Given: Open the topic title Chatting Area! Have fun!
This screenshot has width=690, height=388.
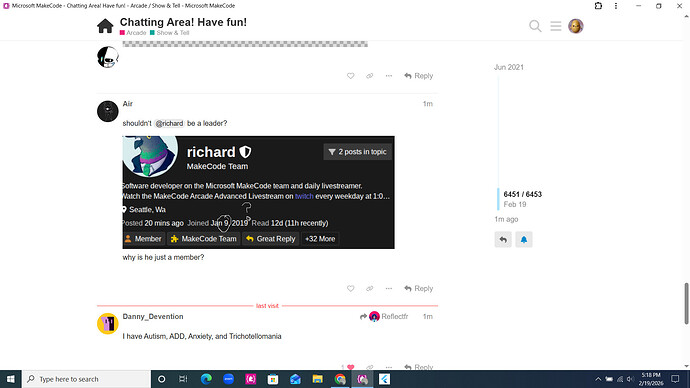Looking at the screenshot, I should pos(183,22).
